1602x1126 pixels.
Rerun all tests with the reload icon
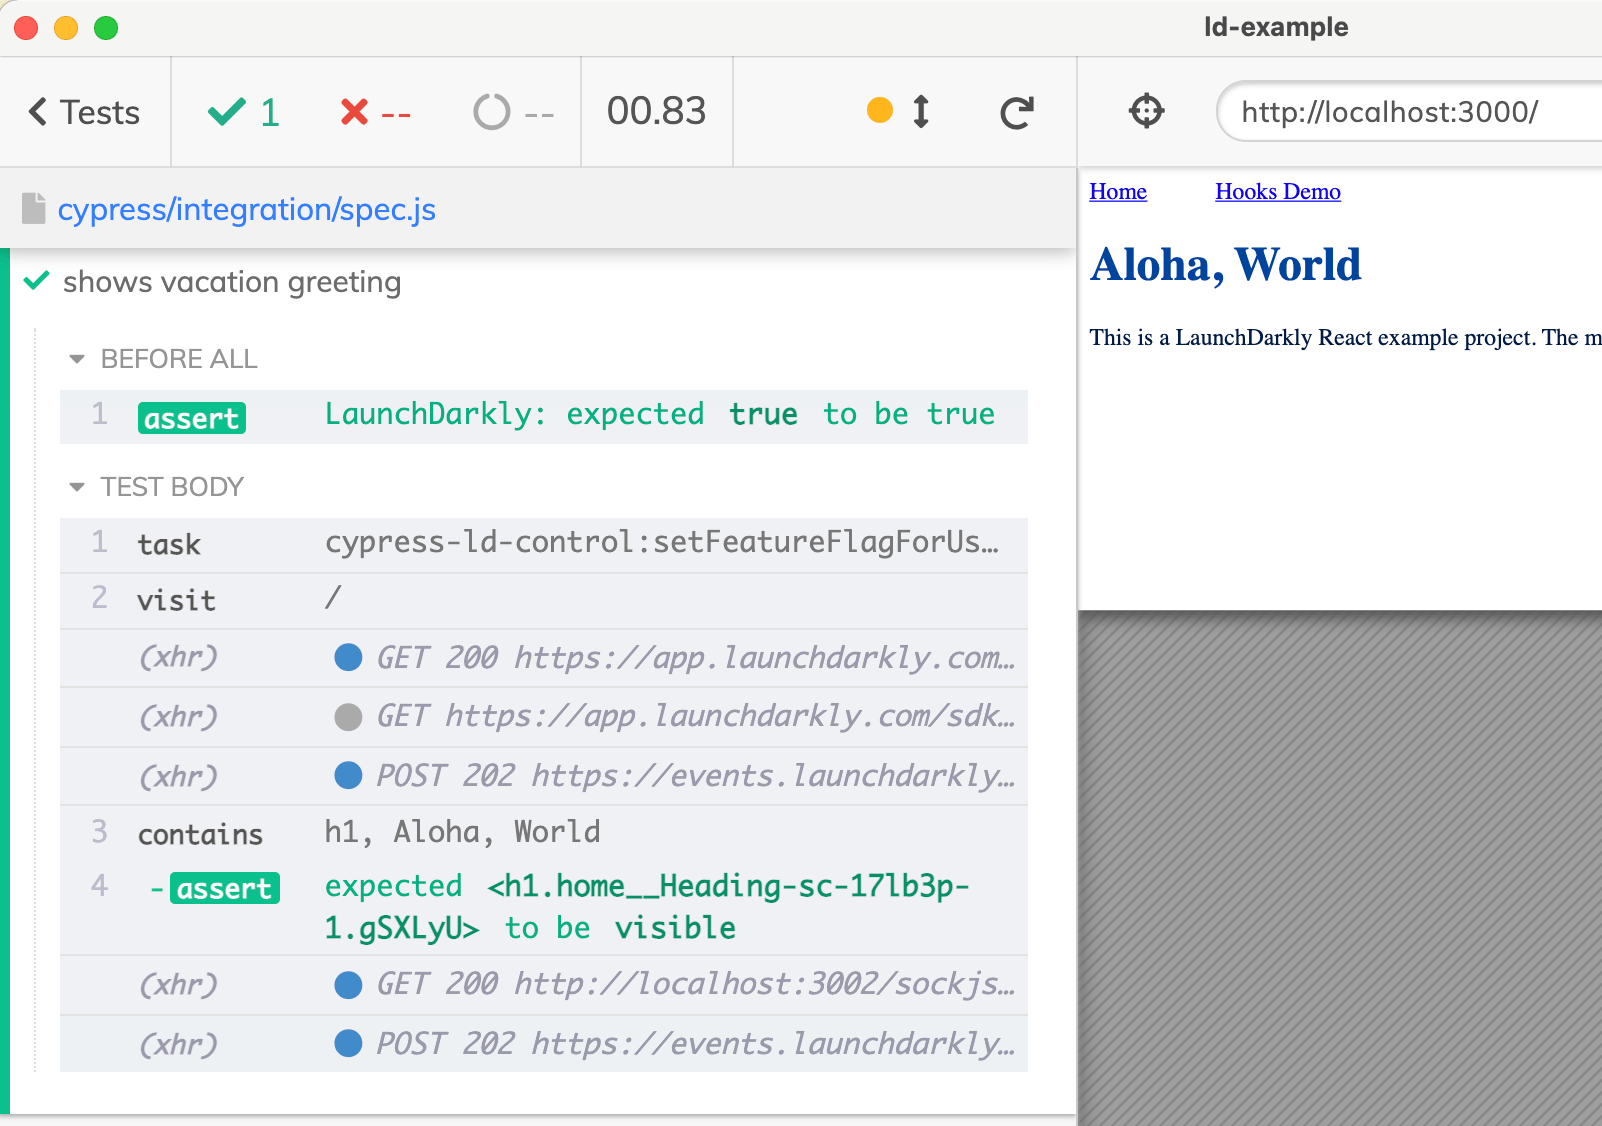1016,112
